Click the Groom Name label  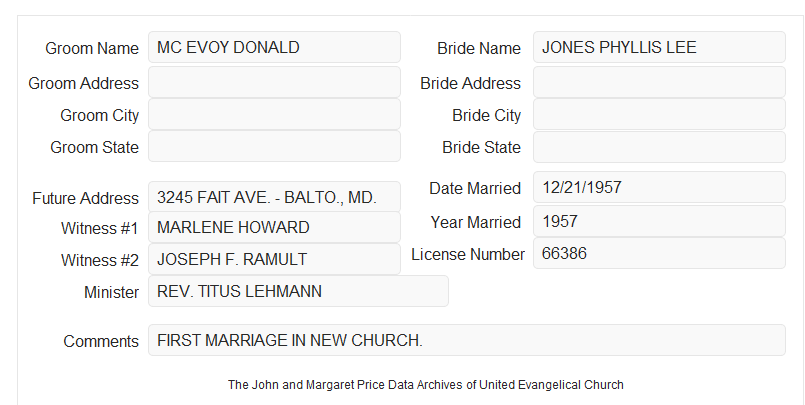point(92,48)
